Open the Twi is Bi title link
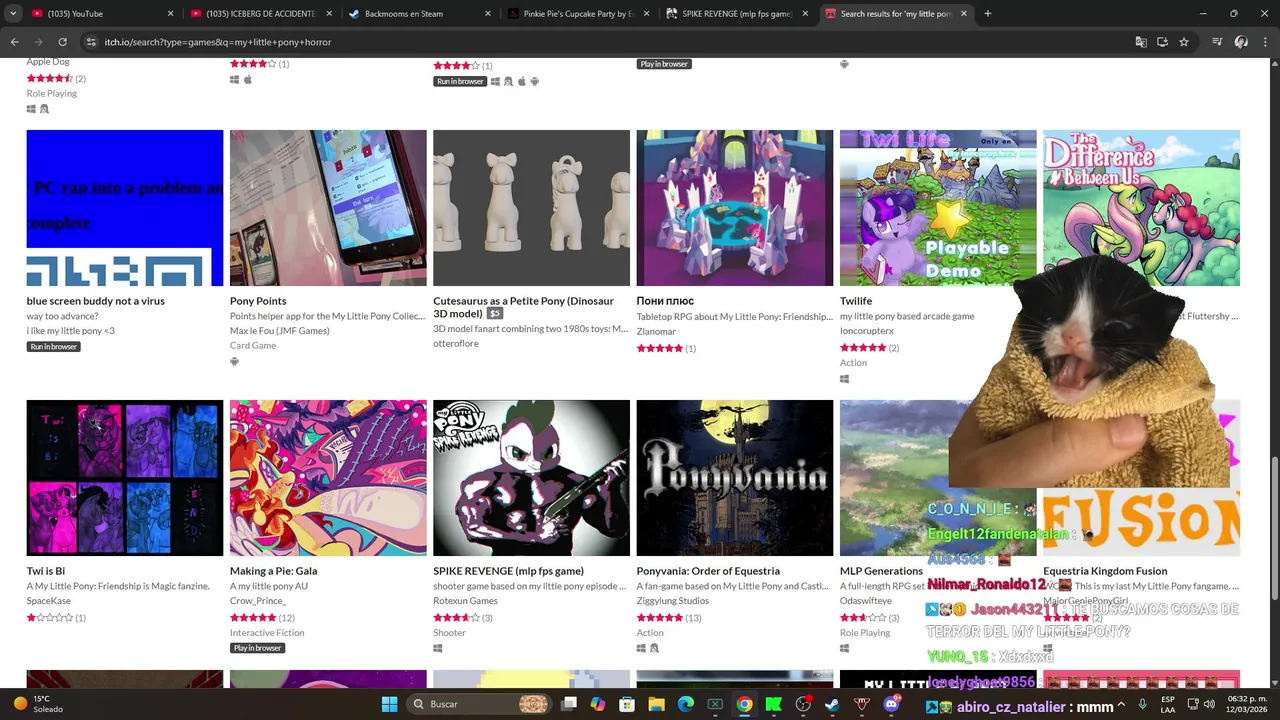Image resolution: width=1280 pixels, height=720 pixels. click(46, 571)
